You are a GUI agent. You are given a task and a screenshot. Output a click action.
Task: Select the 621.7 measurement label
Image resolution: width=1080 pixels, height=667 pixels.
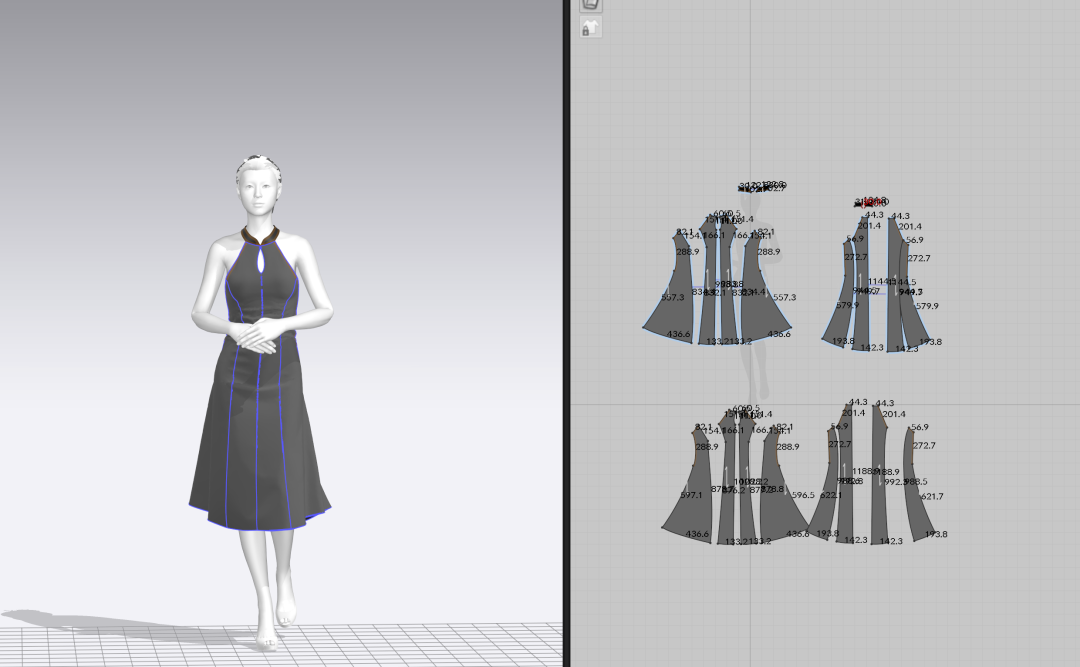[x=932, y=496]
